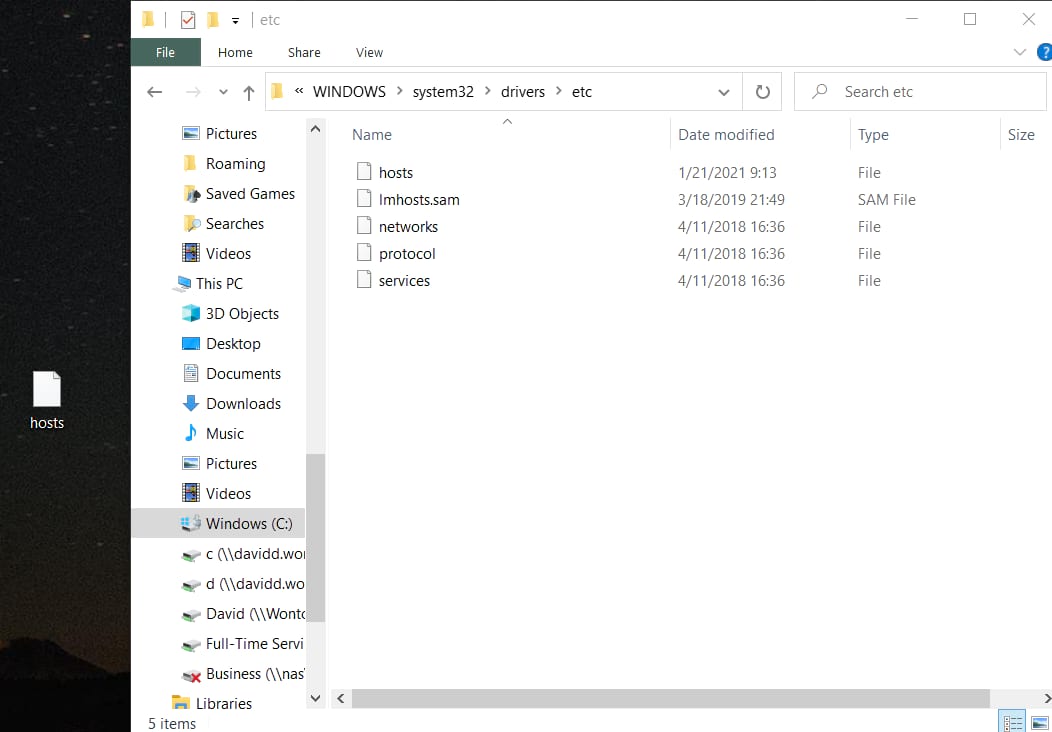Click the Back navigation arrow
This screenshot has width=1052, height=732.
[x=154, y=92]
